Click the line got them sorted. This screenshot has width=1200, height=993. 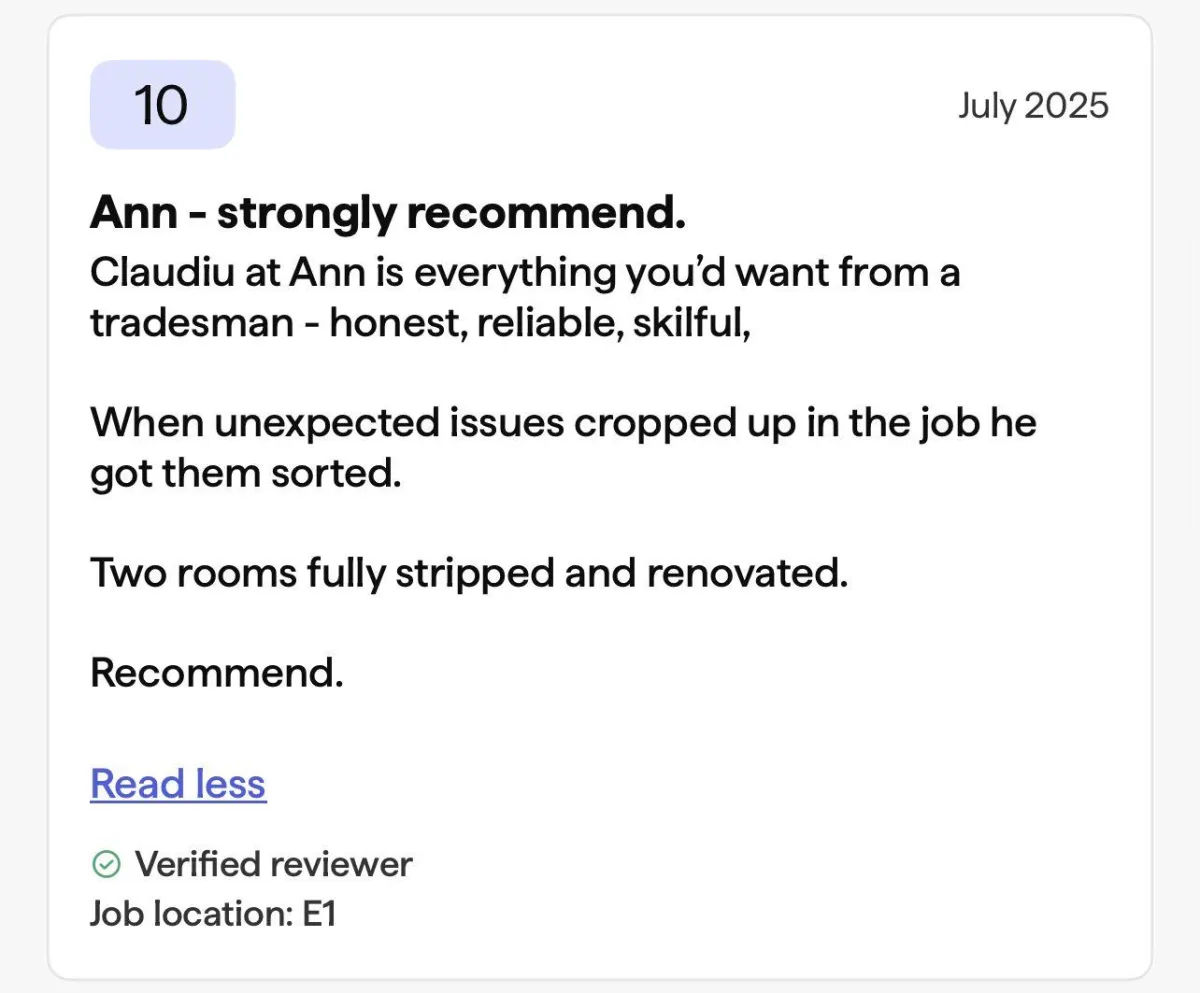coord(245,473)
